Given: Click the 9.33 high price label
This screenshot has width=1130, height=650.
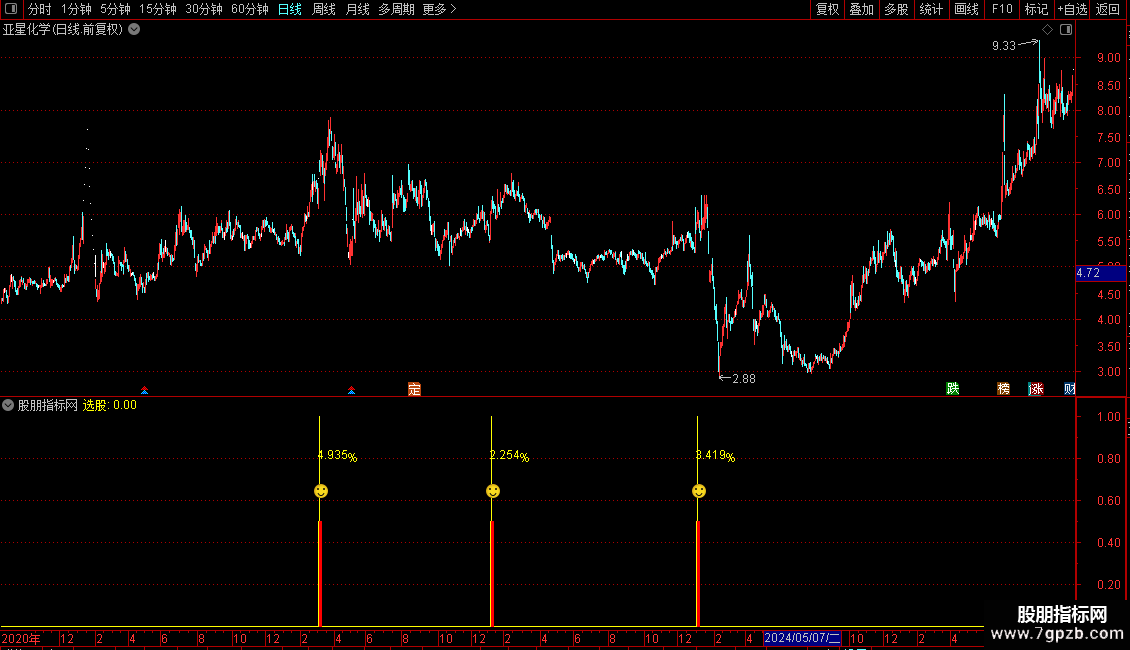Looking at the screenshot, I should click(1004, 45).
